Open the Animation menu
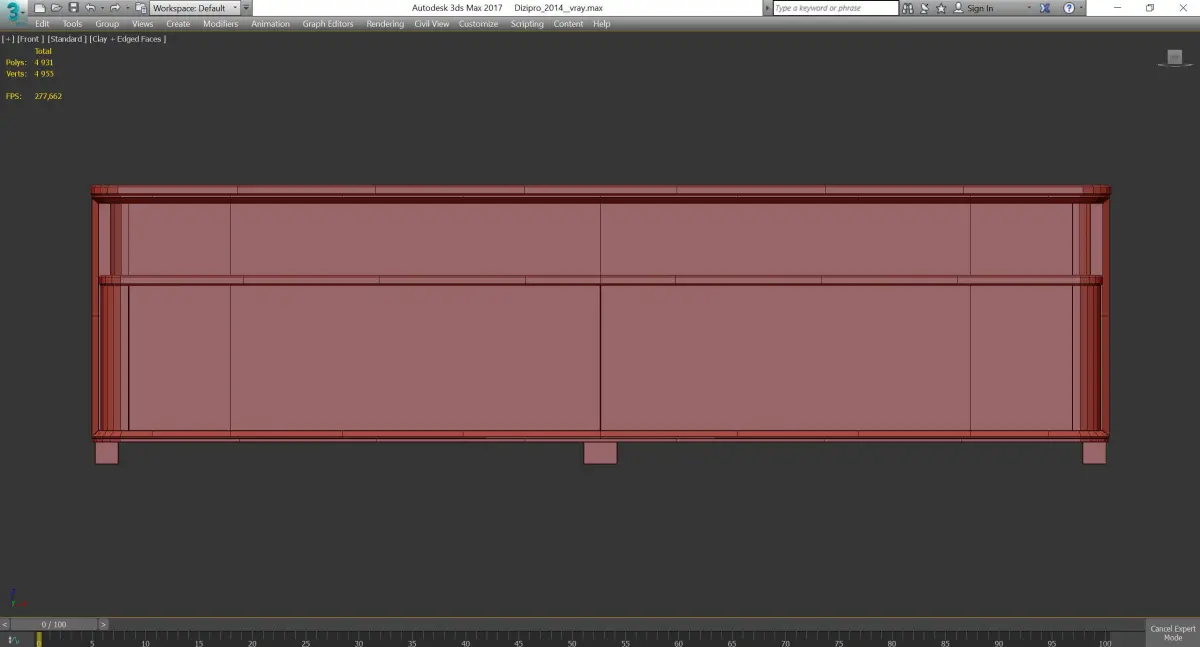The width and height of the screenshot is (1200, 647). [270, 24]
